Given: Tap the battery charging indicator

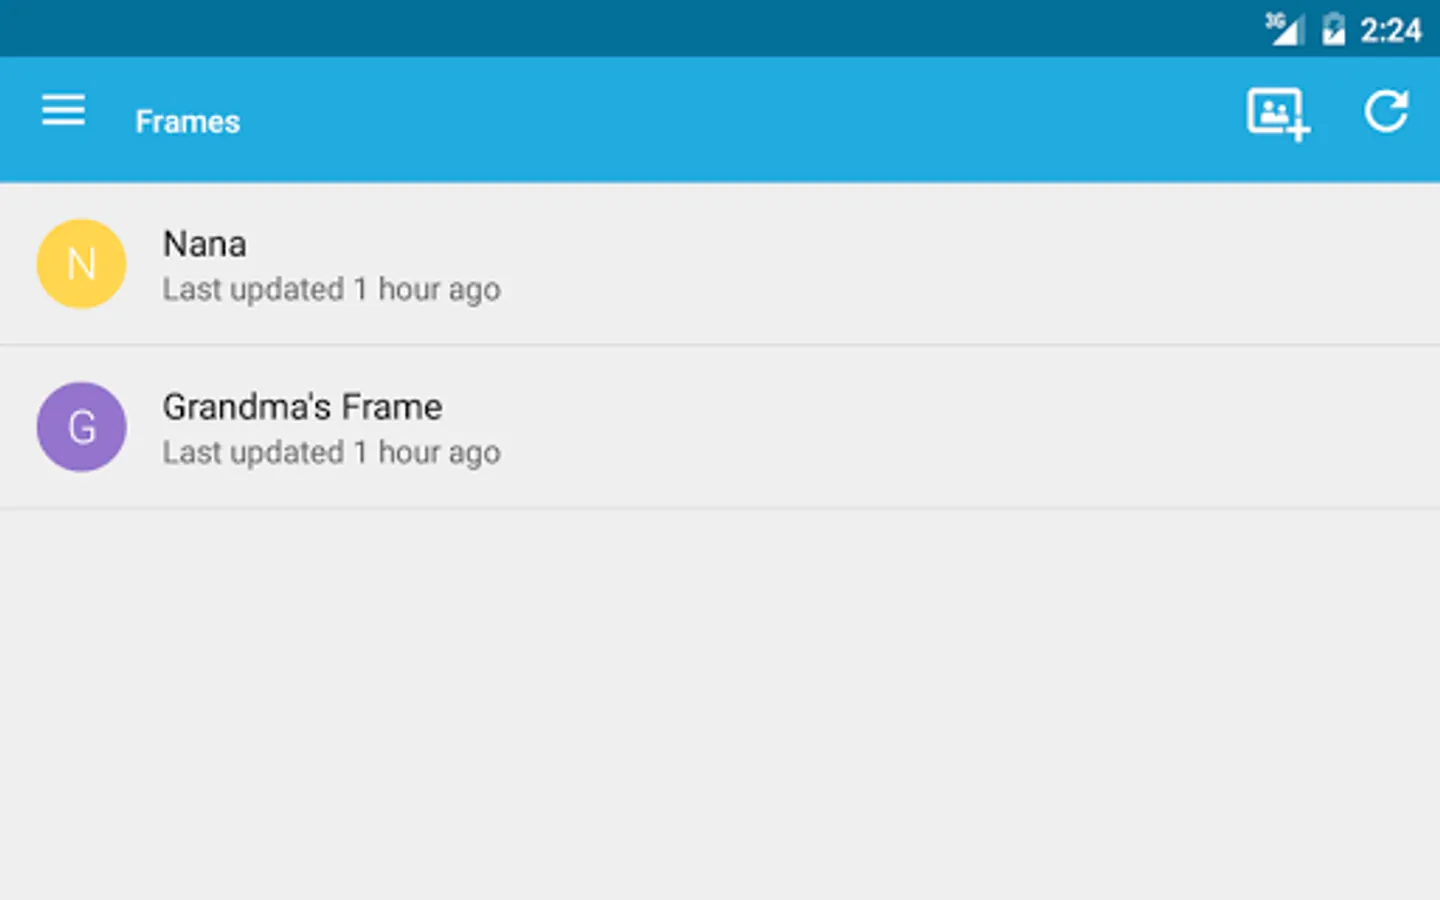Looking at the screenshot, I should pos(1333,29).
